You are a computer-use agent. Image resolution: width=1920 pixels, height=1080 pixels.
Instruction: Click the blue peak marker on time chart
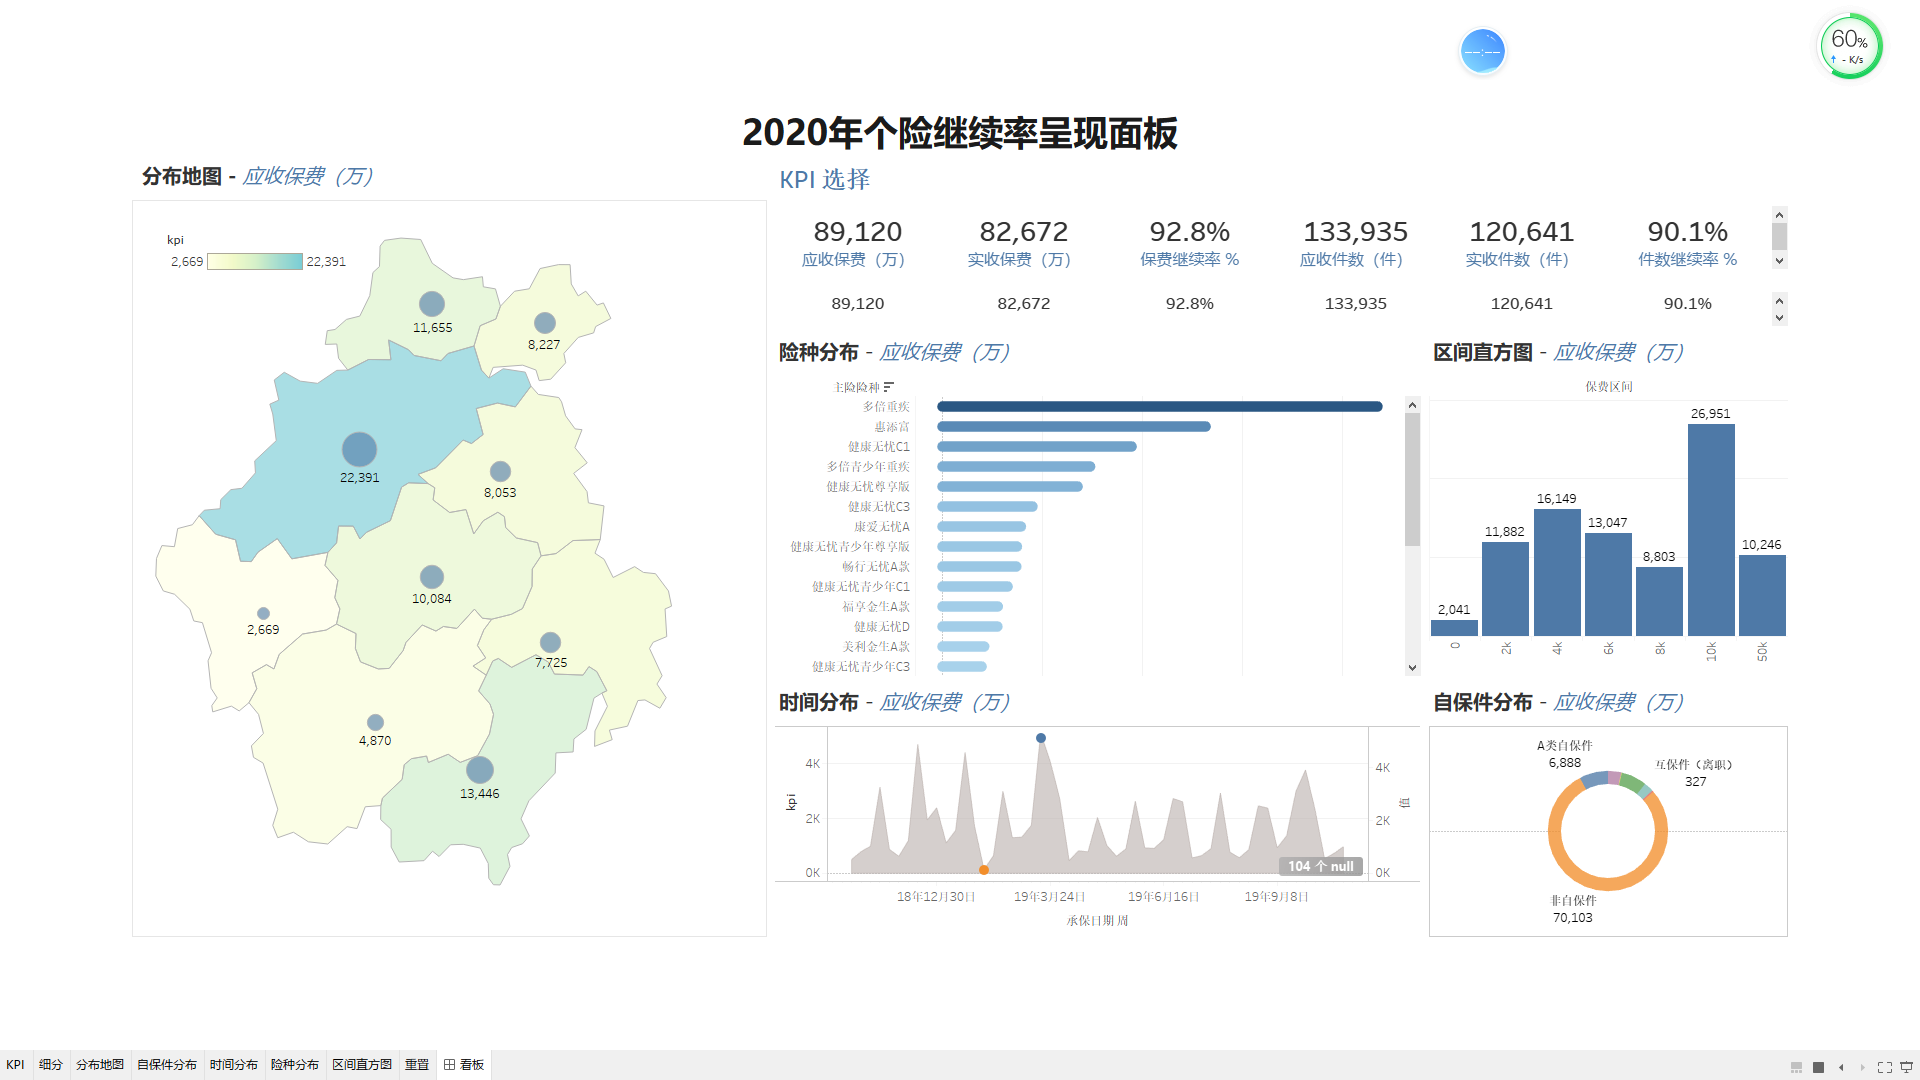click(x=1041, y=738)
